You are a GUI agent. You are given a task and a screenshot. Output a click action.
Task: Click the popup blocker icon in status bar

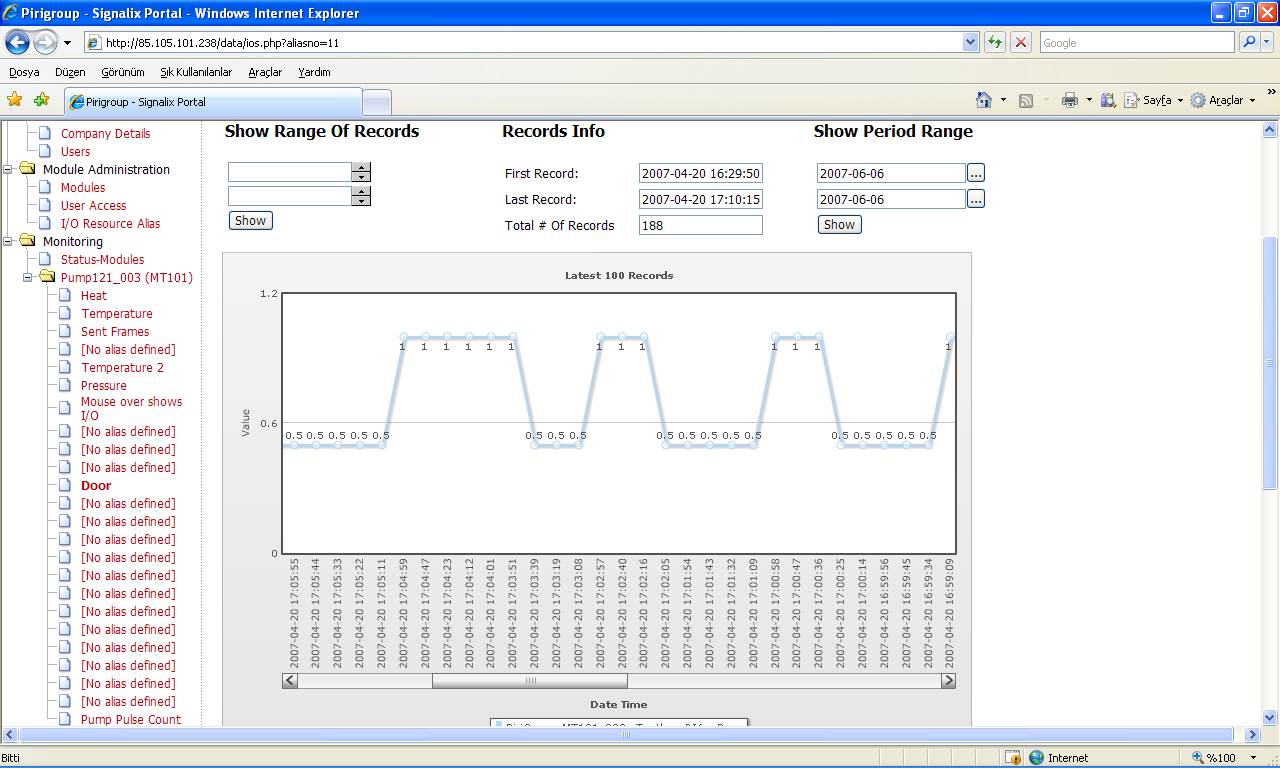tap(1012, 758)
